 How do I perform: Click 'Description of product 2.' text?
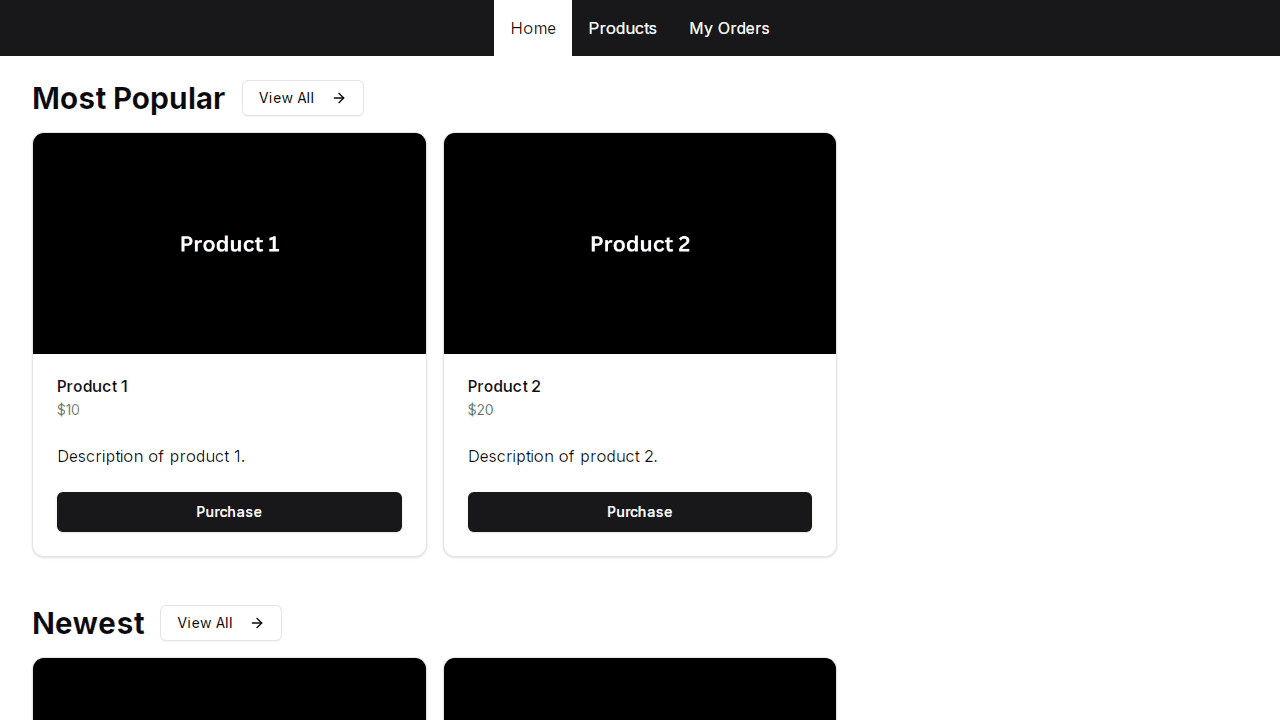pyautogui.click(x=563, y=456)
